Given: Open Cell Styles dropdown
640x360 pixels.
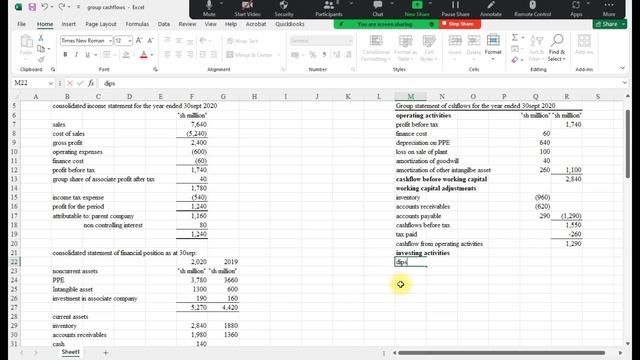Looking at the screenshot, I should [429, 48].
